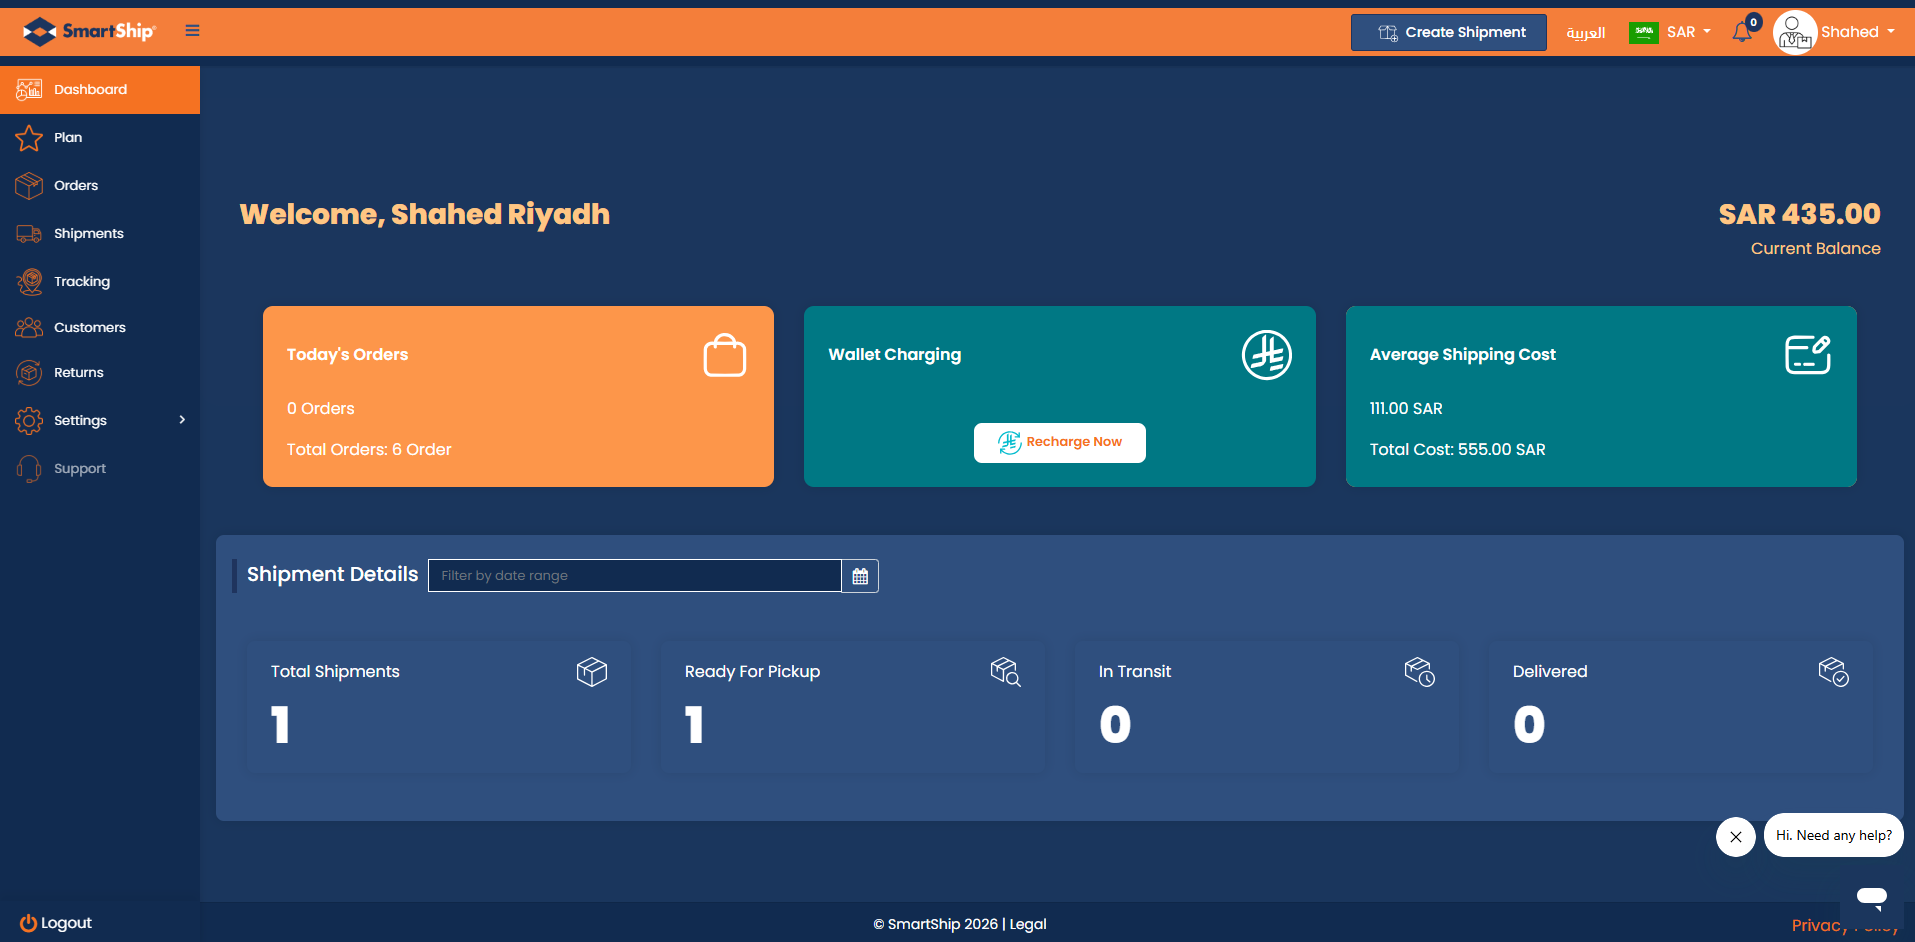Click the calendar icon for date filter
1915x942 pixels.
pos(860,576)
